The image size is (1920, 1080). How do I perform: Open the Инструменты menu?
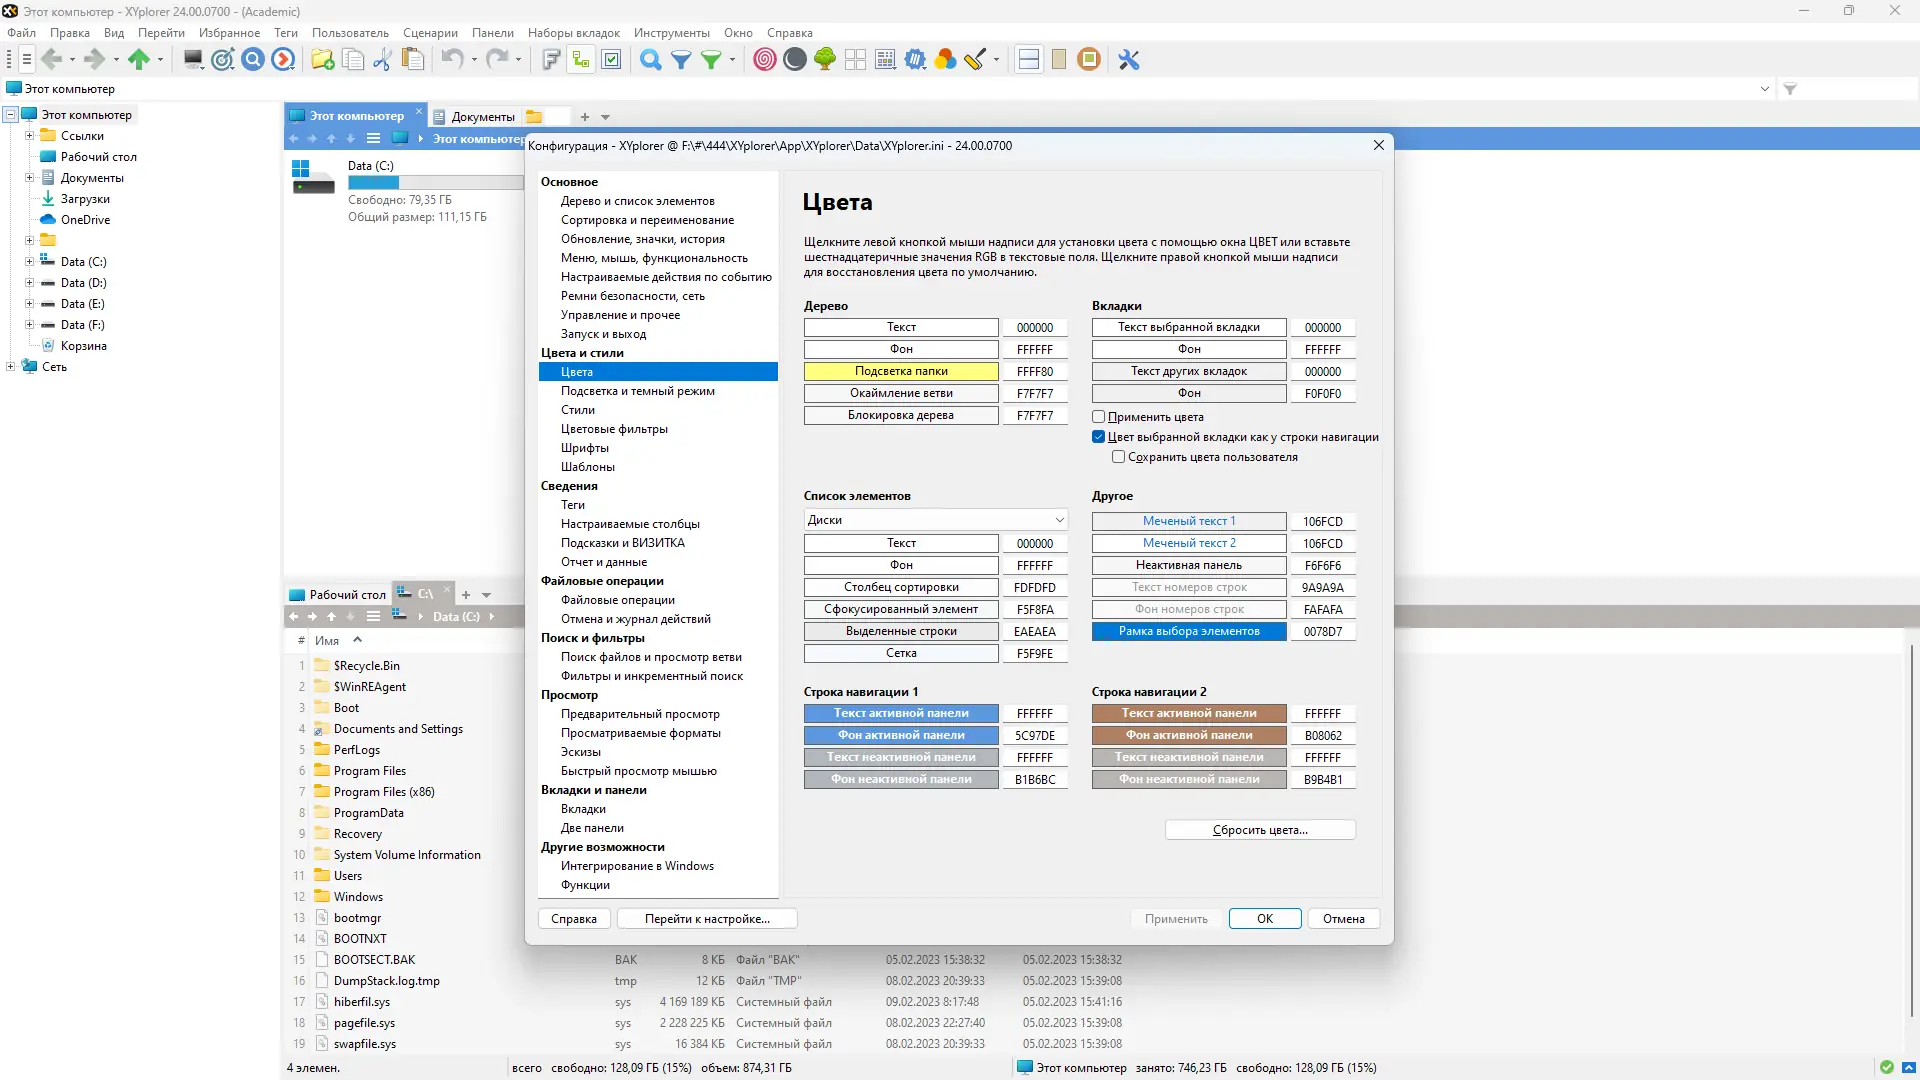click(x=671, y=33)
